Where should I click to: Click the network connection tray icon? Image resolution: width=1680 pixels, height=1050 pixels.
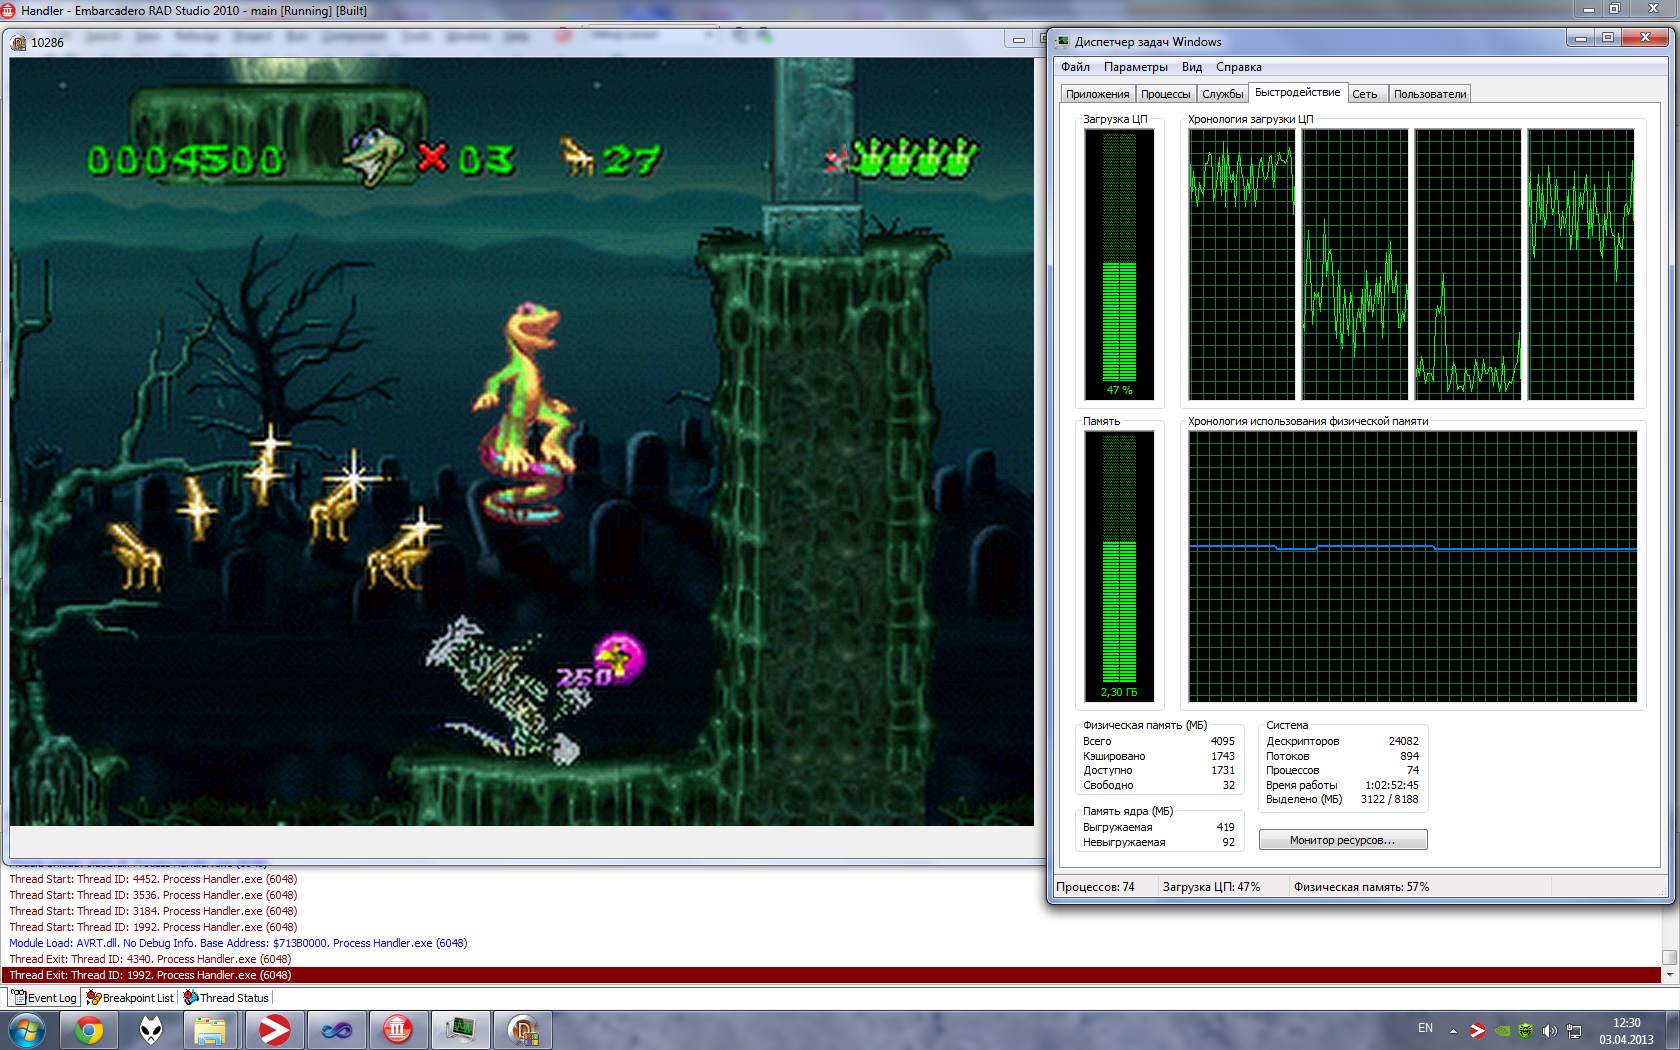coord(1573,1030)
